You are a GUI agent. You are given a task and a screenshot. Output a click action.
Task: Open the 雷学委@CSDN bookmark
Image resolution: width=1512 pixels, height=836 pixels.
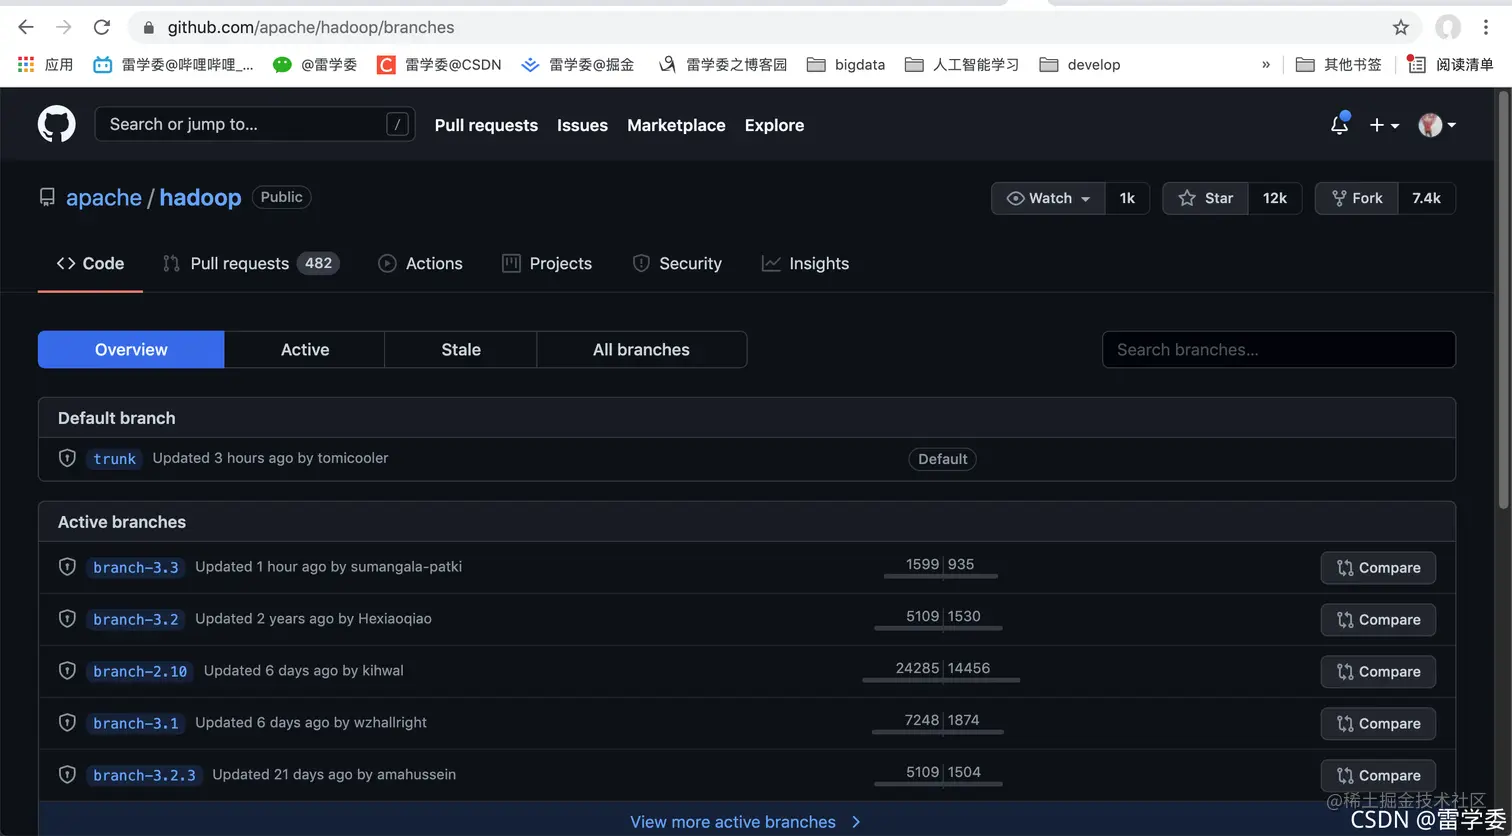[x=439, y=64]
